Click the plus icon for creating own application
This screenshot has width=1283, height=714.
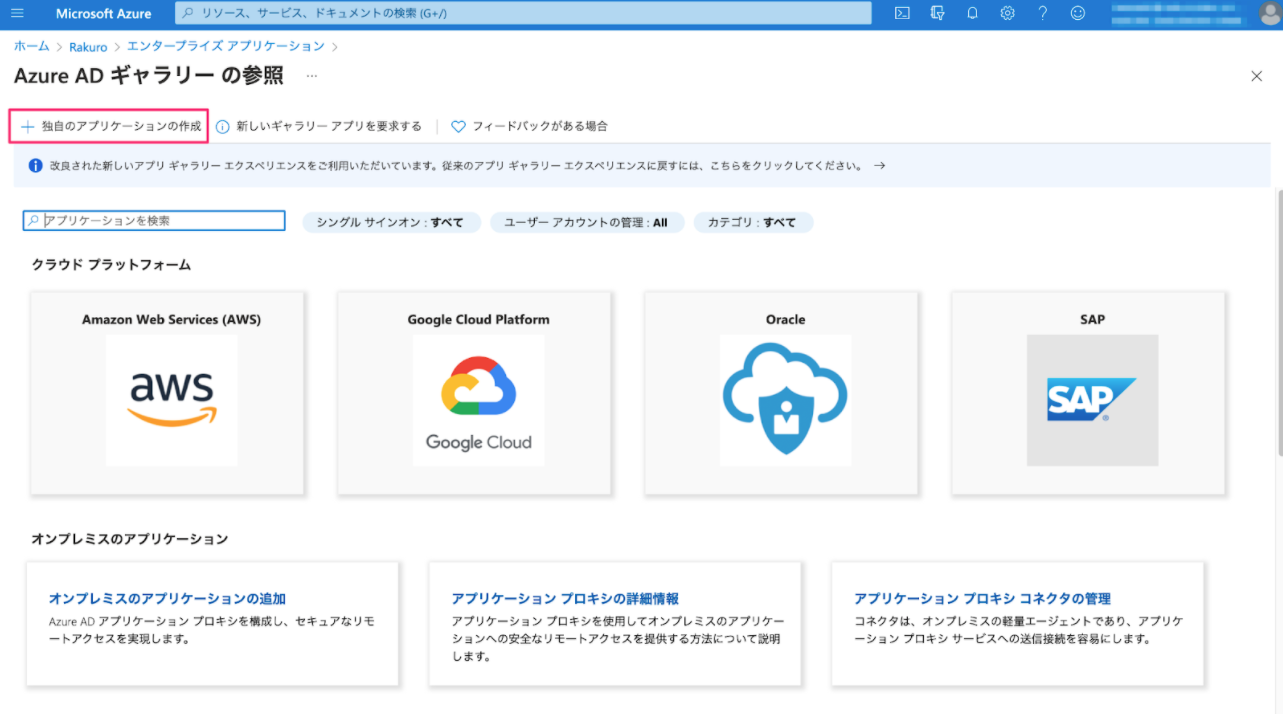point(28,127)
